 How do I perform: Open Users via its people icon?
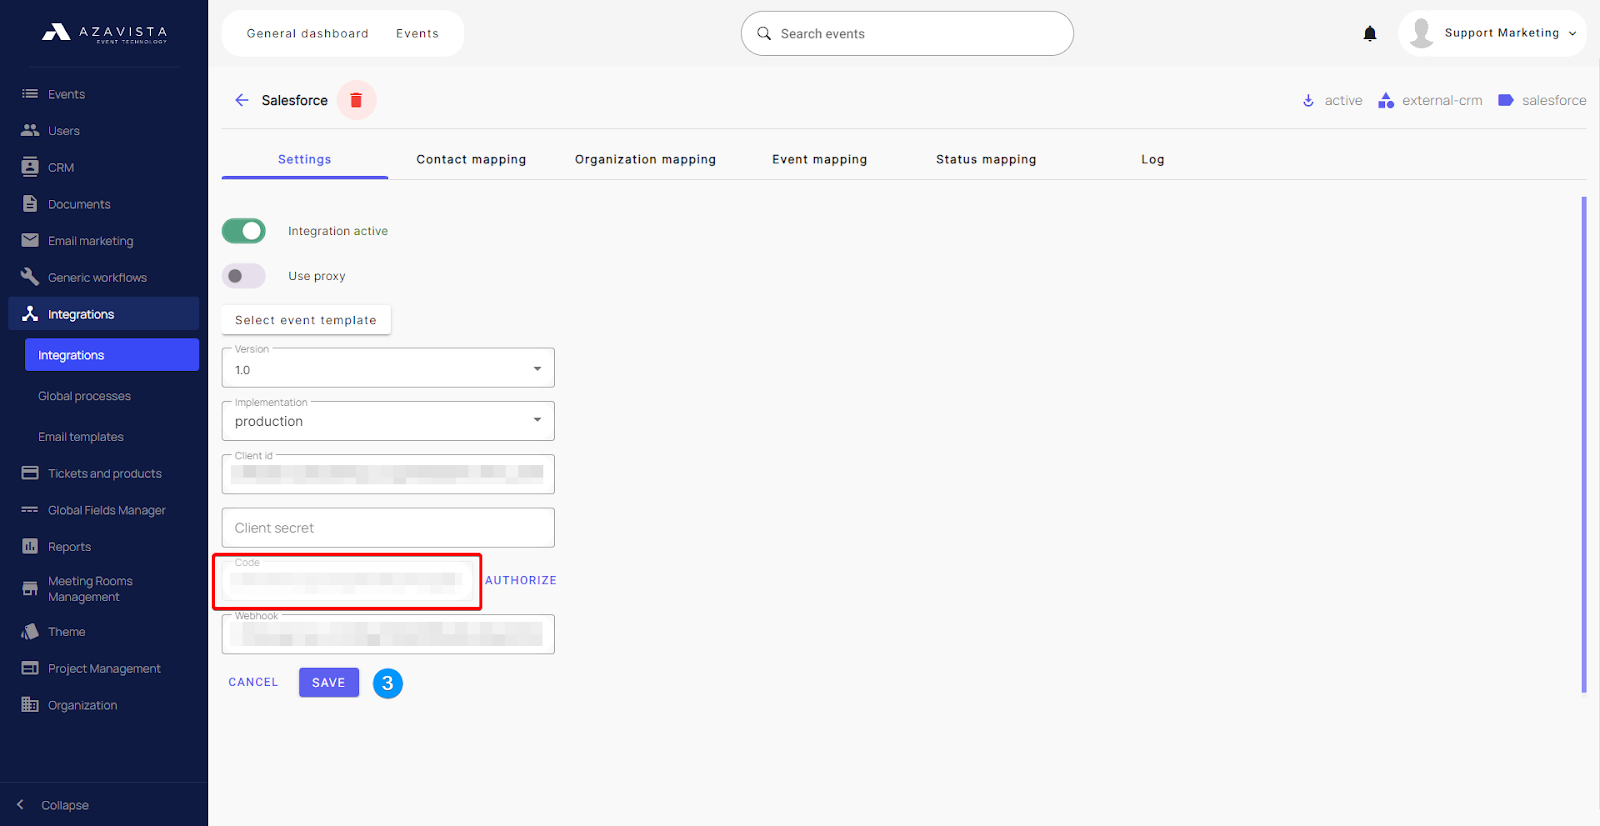coord(30,130)
